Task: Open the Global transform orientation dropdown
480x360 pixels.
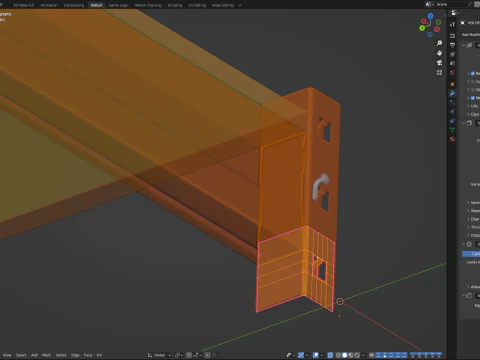Action: [x=159, y=355]
